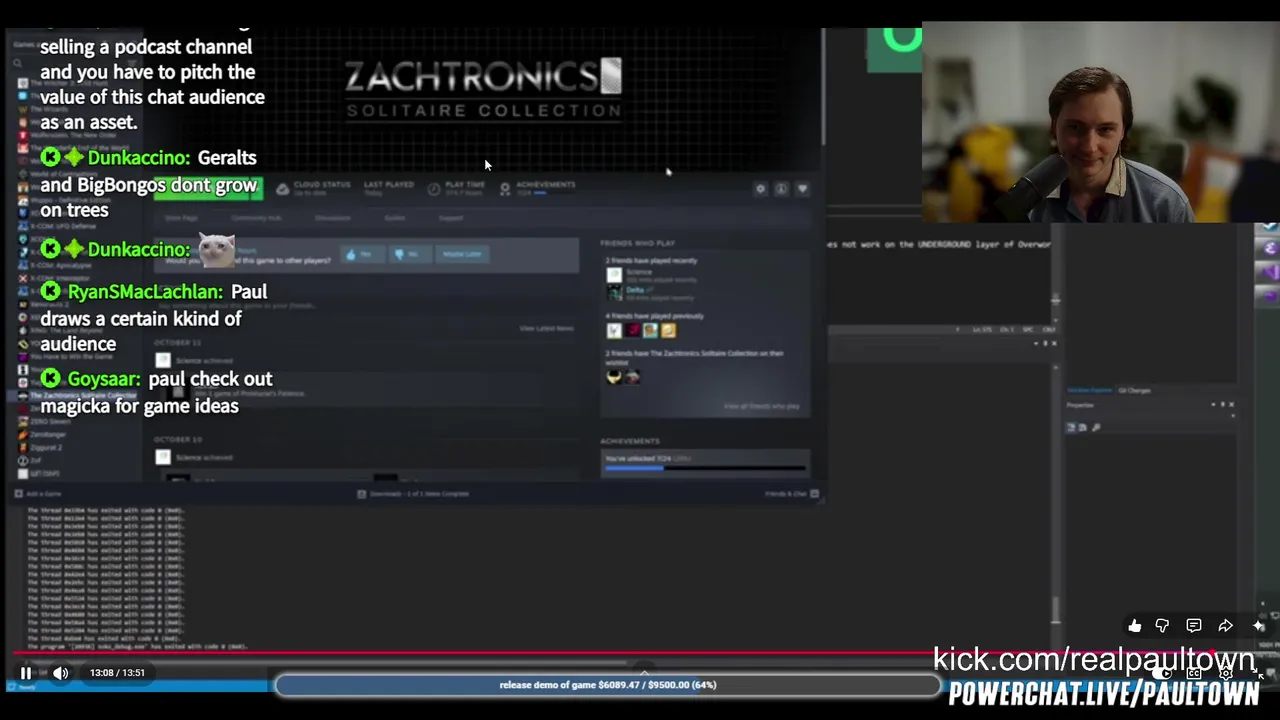Mute the video with the speaker icon

(x=61, y=673)
